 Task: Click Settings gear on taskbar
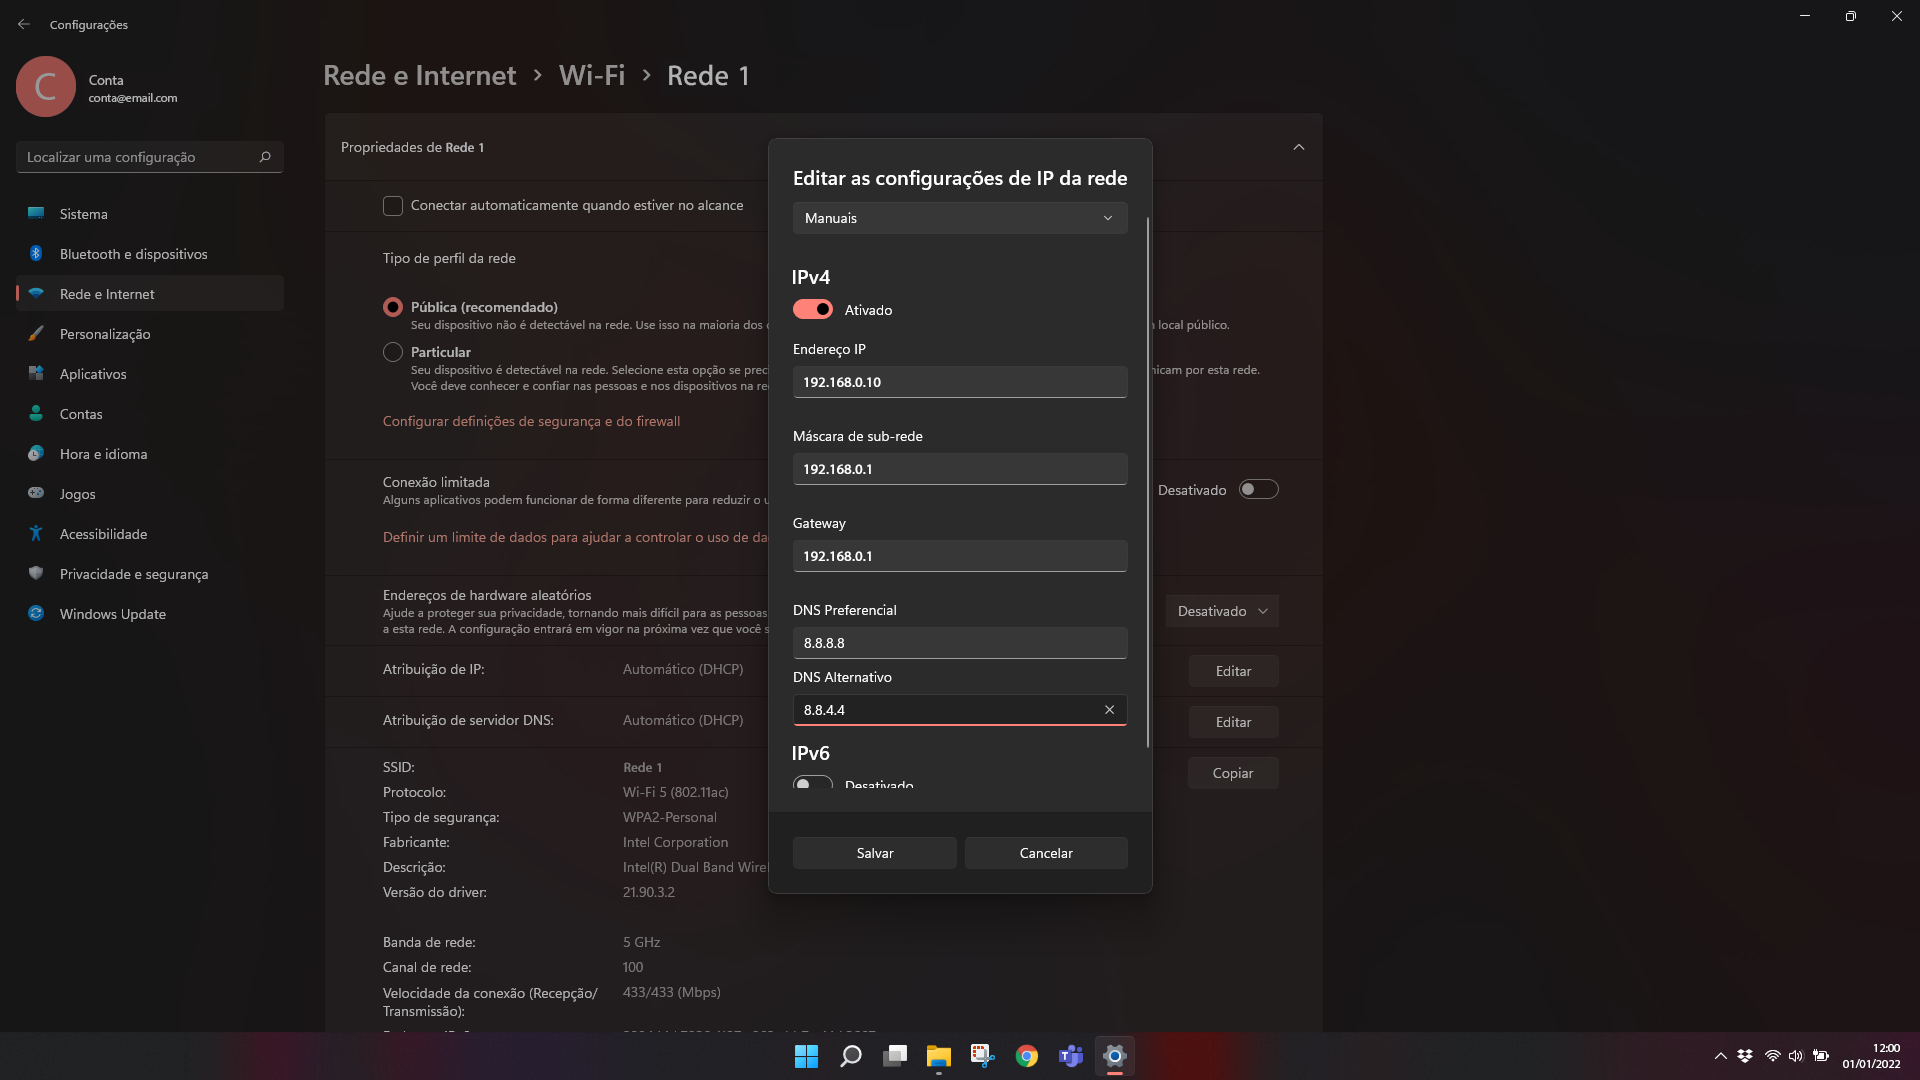1114,1056
